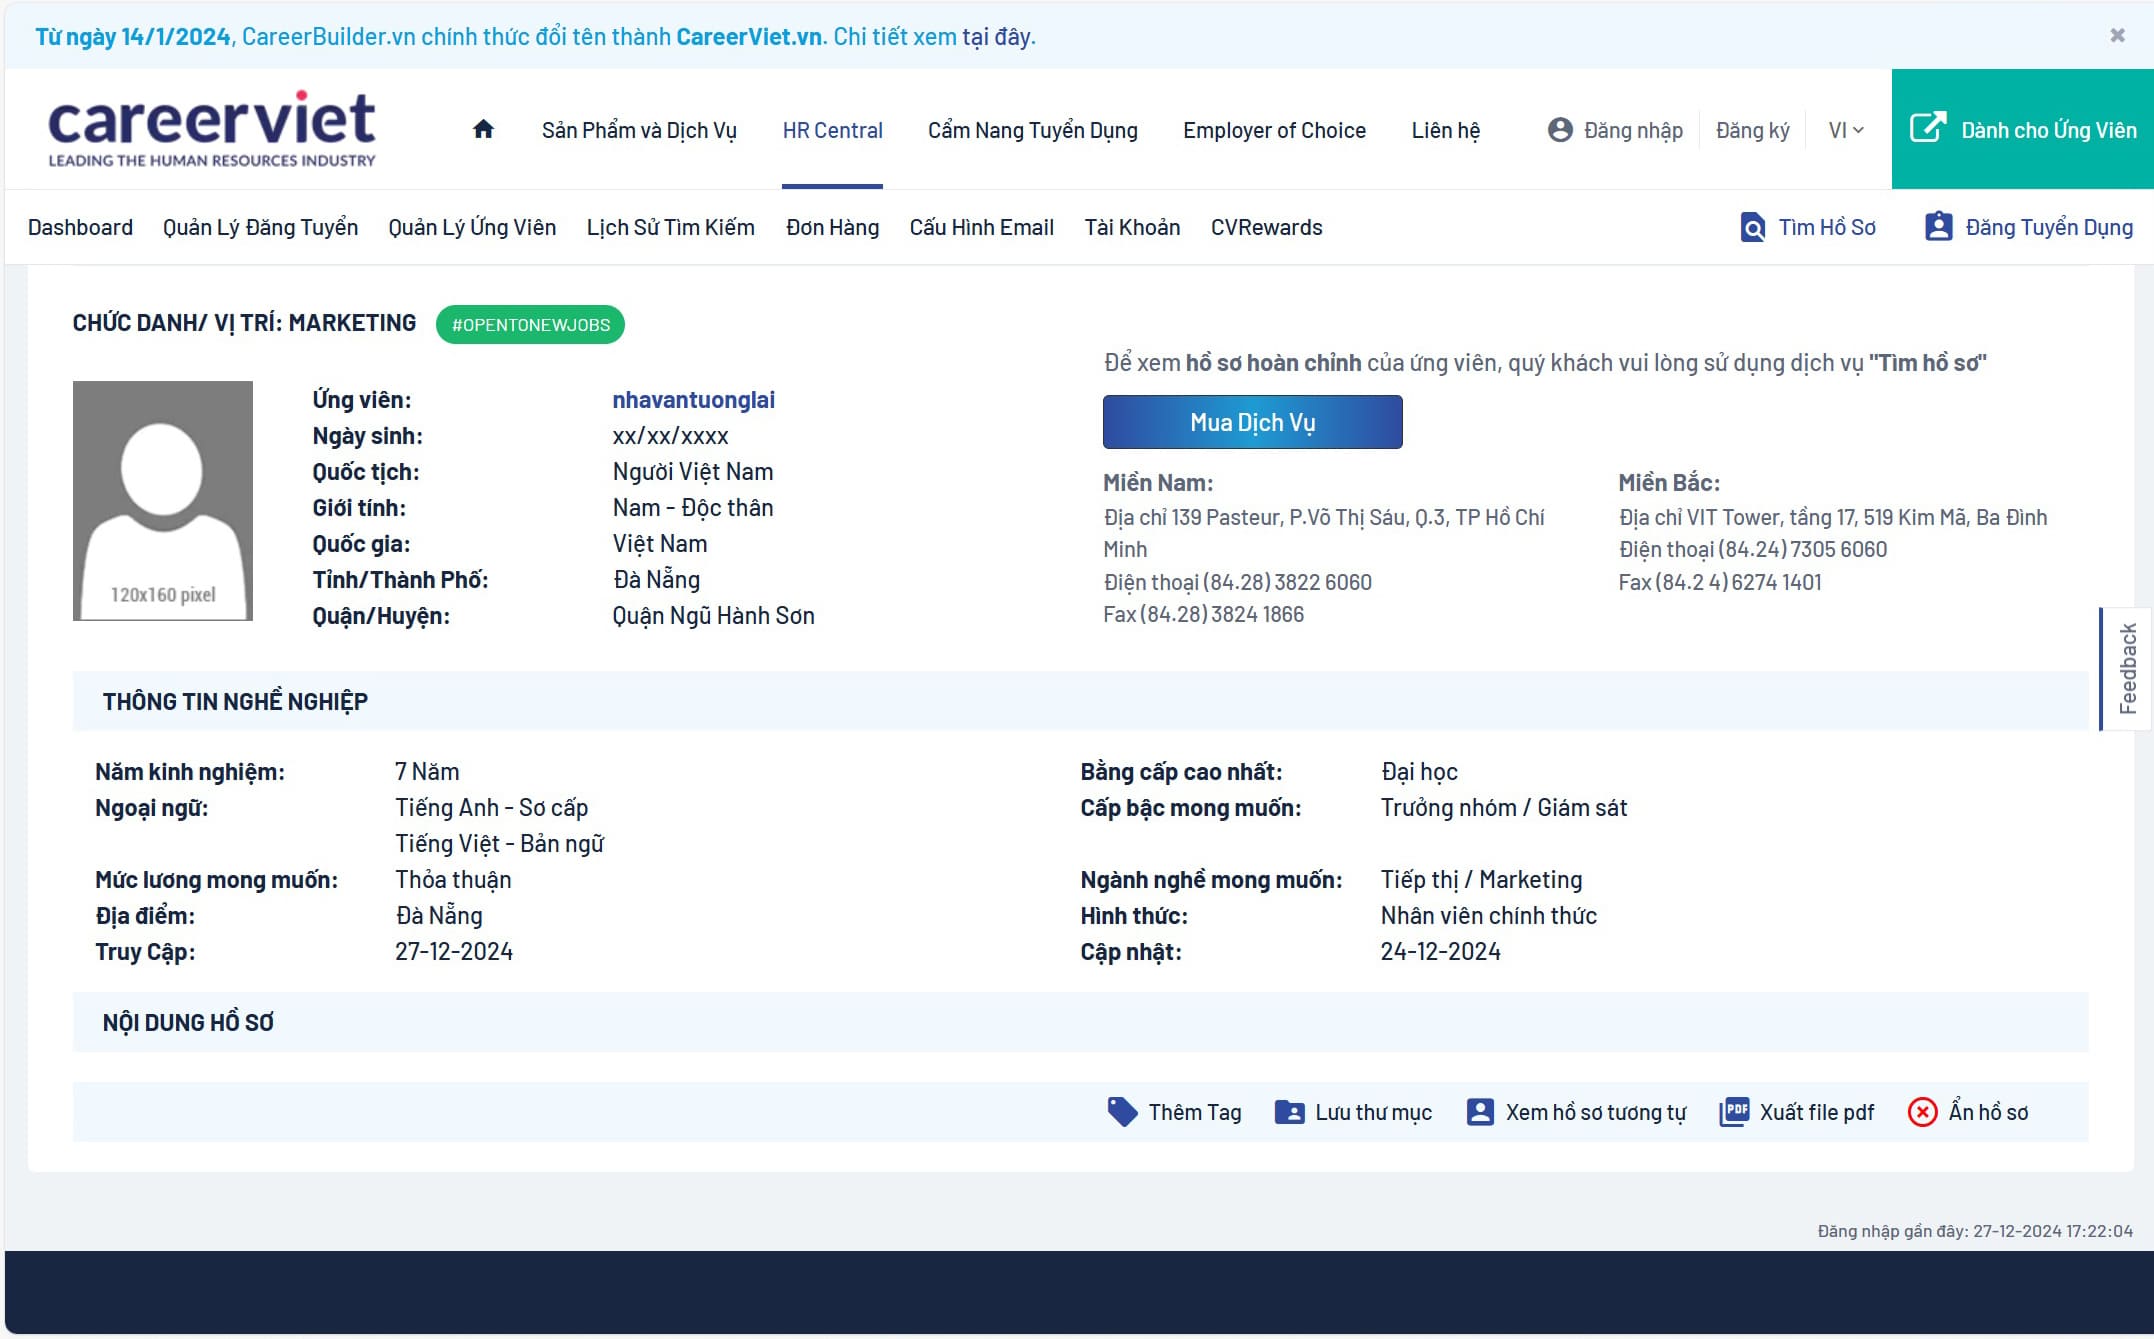Click the red X icon for Ẩn hồ sơ
Viewport: 2154px width, 1339px height.
tap(1922, 1112)
